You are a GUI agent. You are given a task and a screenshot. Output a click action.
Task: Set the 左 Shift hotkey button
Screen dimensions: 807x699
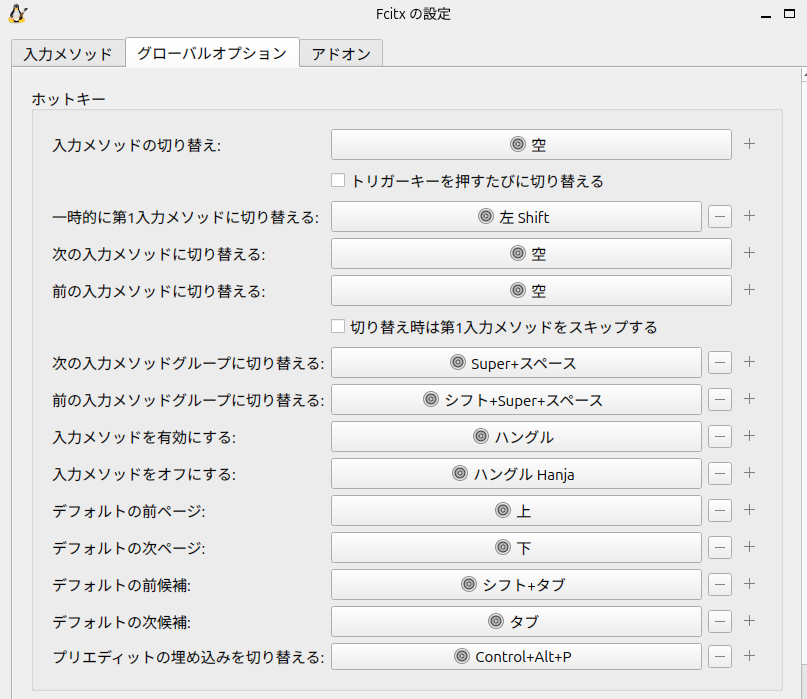516,217
